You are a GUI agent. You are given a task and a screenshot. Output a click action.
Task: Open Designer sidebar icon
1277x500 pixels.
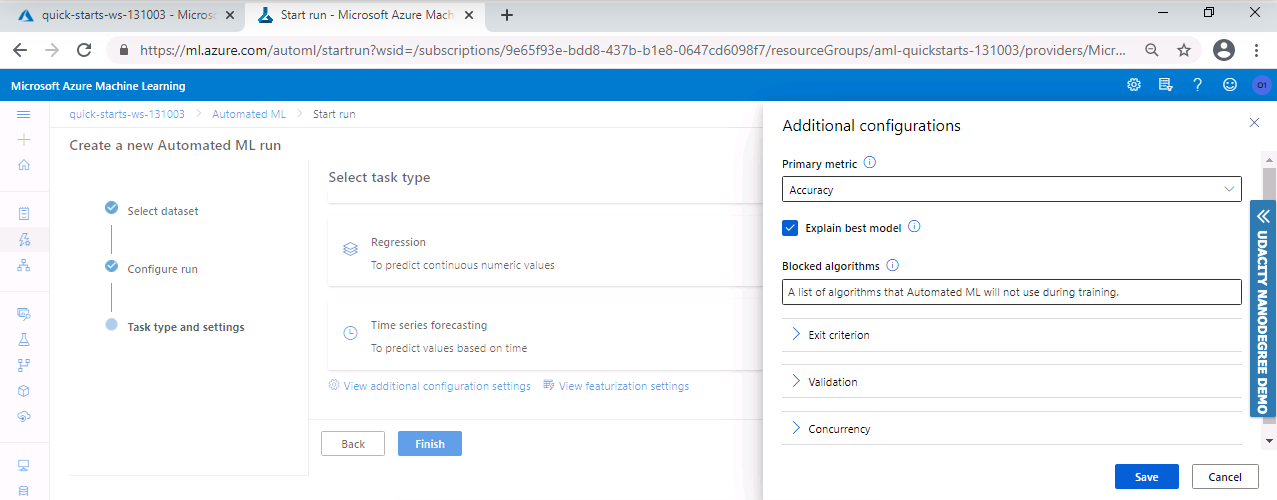point(24,265)
